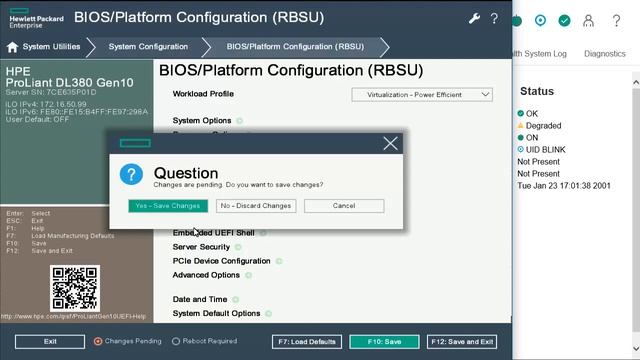This screenshot has height=360, width=640.
Task: Click the info circle next to PCIe Device Configuration
Action: click(279, 261)
